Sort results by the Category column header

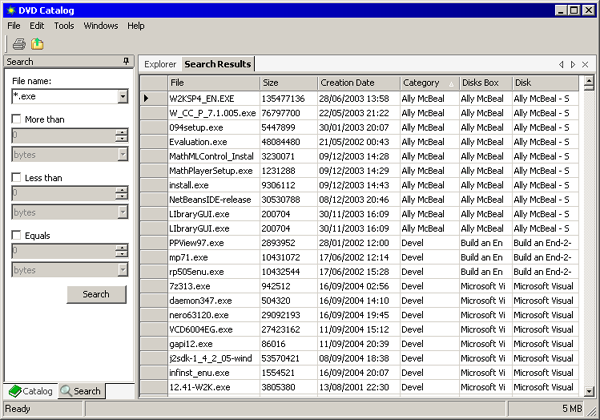[x=425, y=82]
